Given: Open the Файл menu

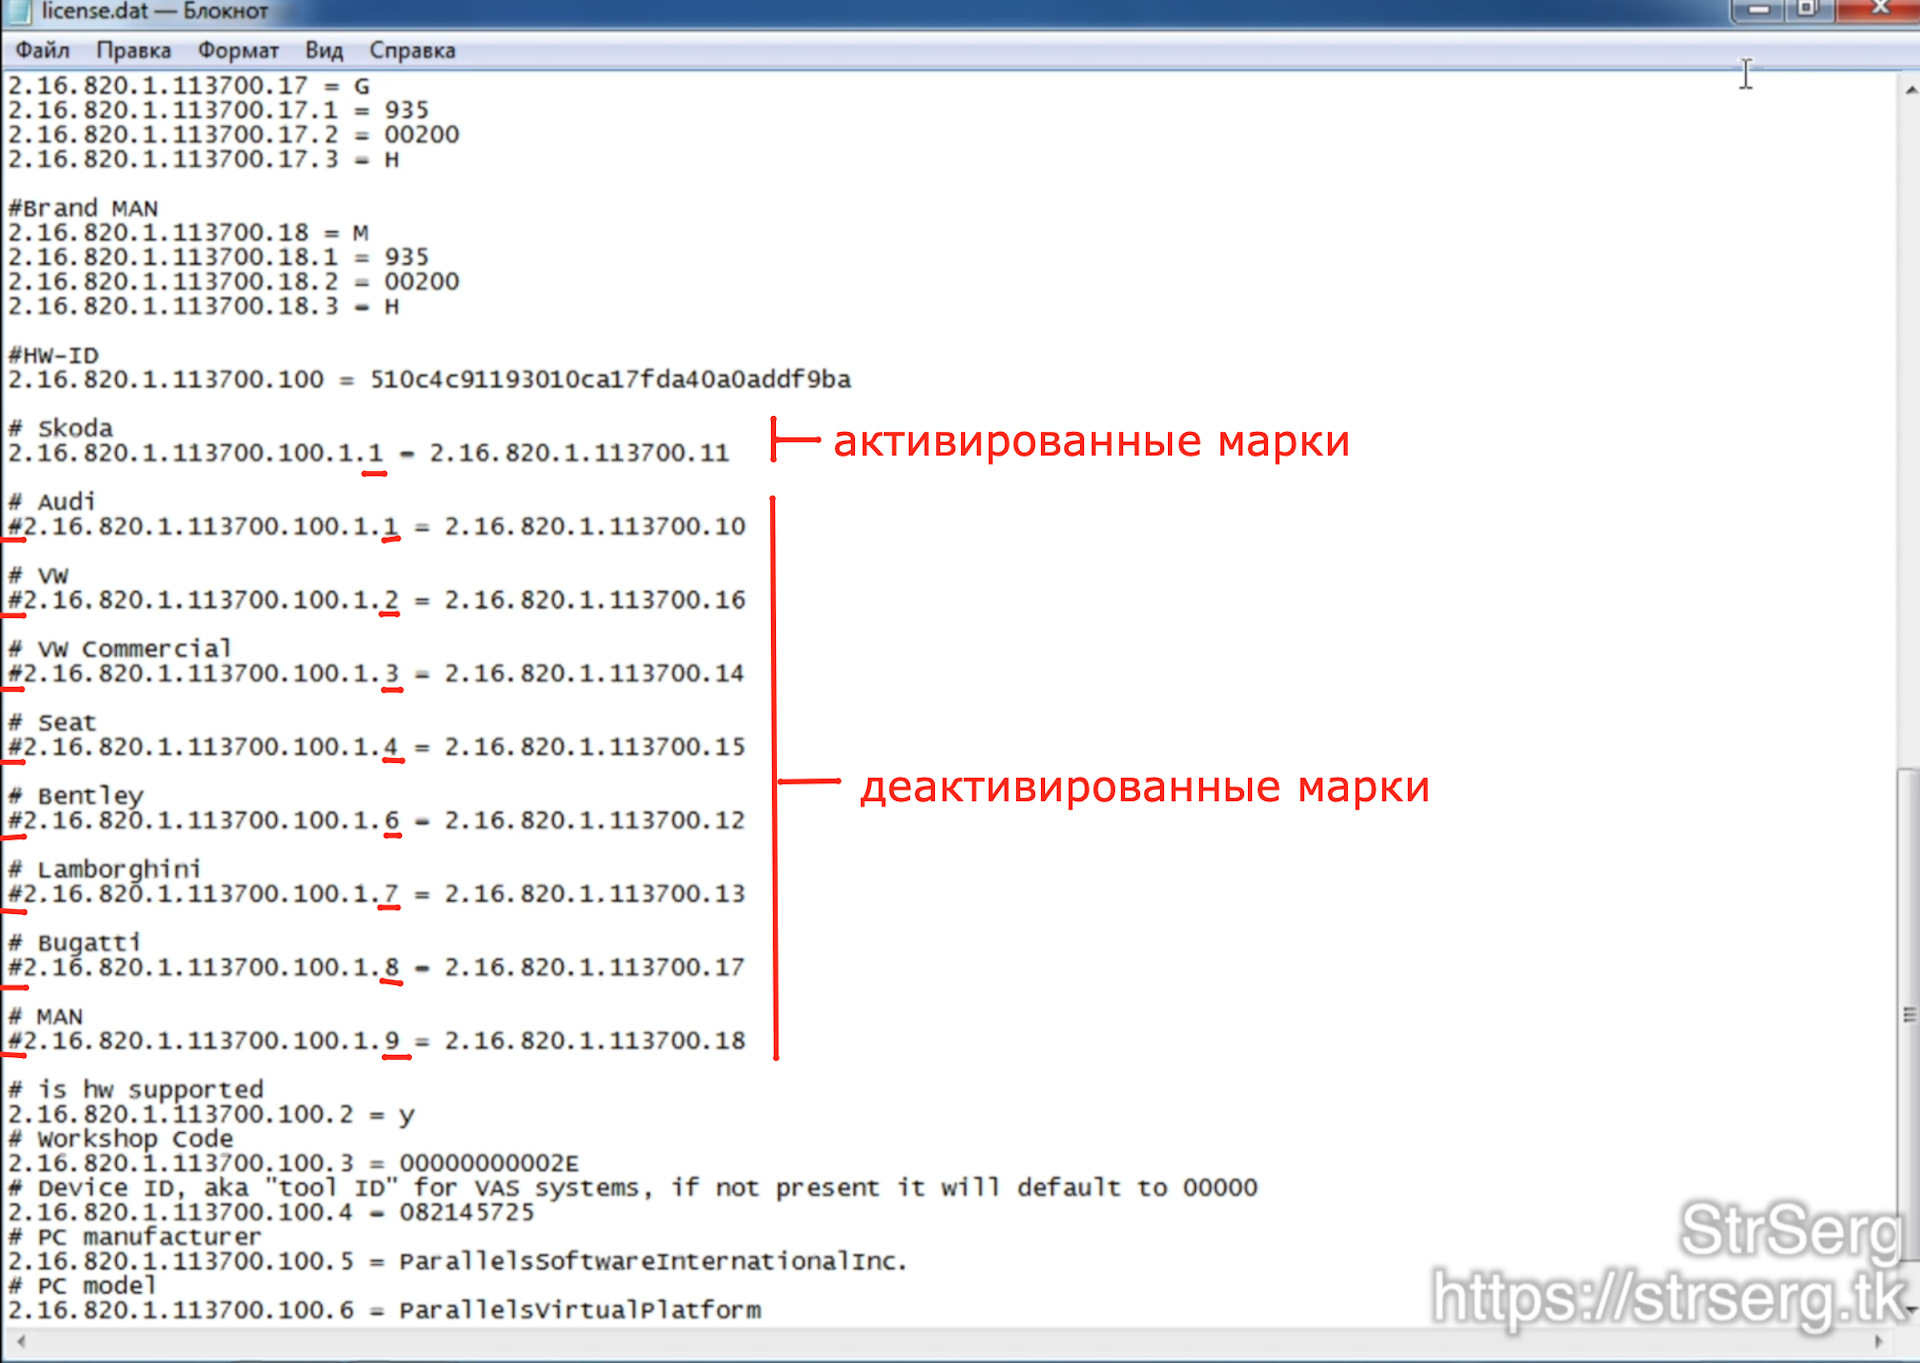Looking at the screenshot, I should point(42,50).
